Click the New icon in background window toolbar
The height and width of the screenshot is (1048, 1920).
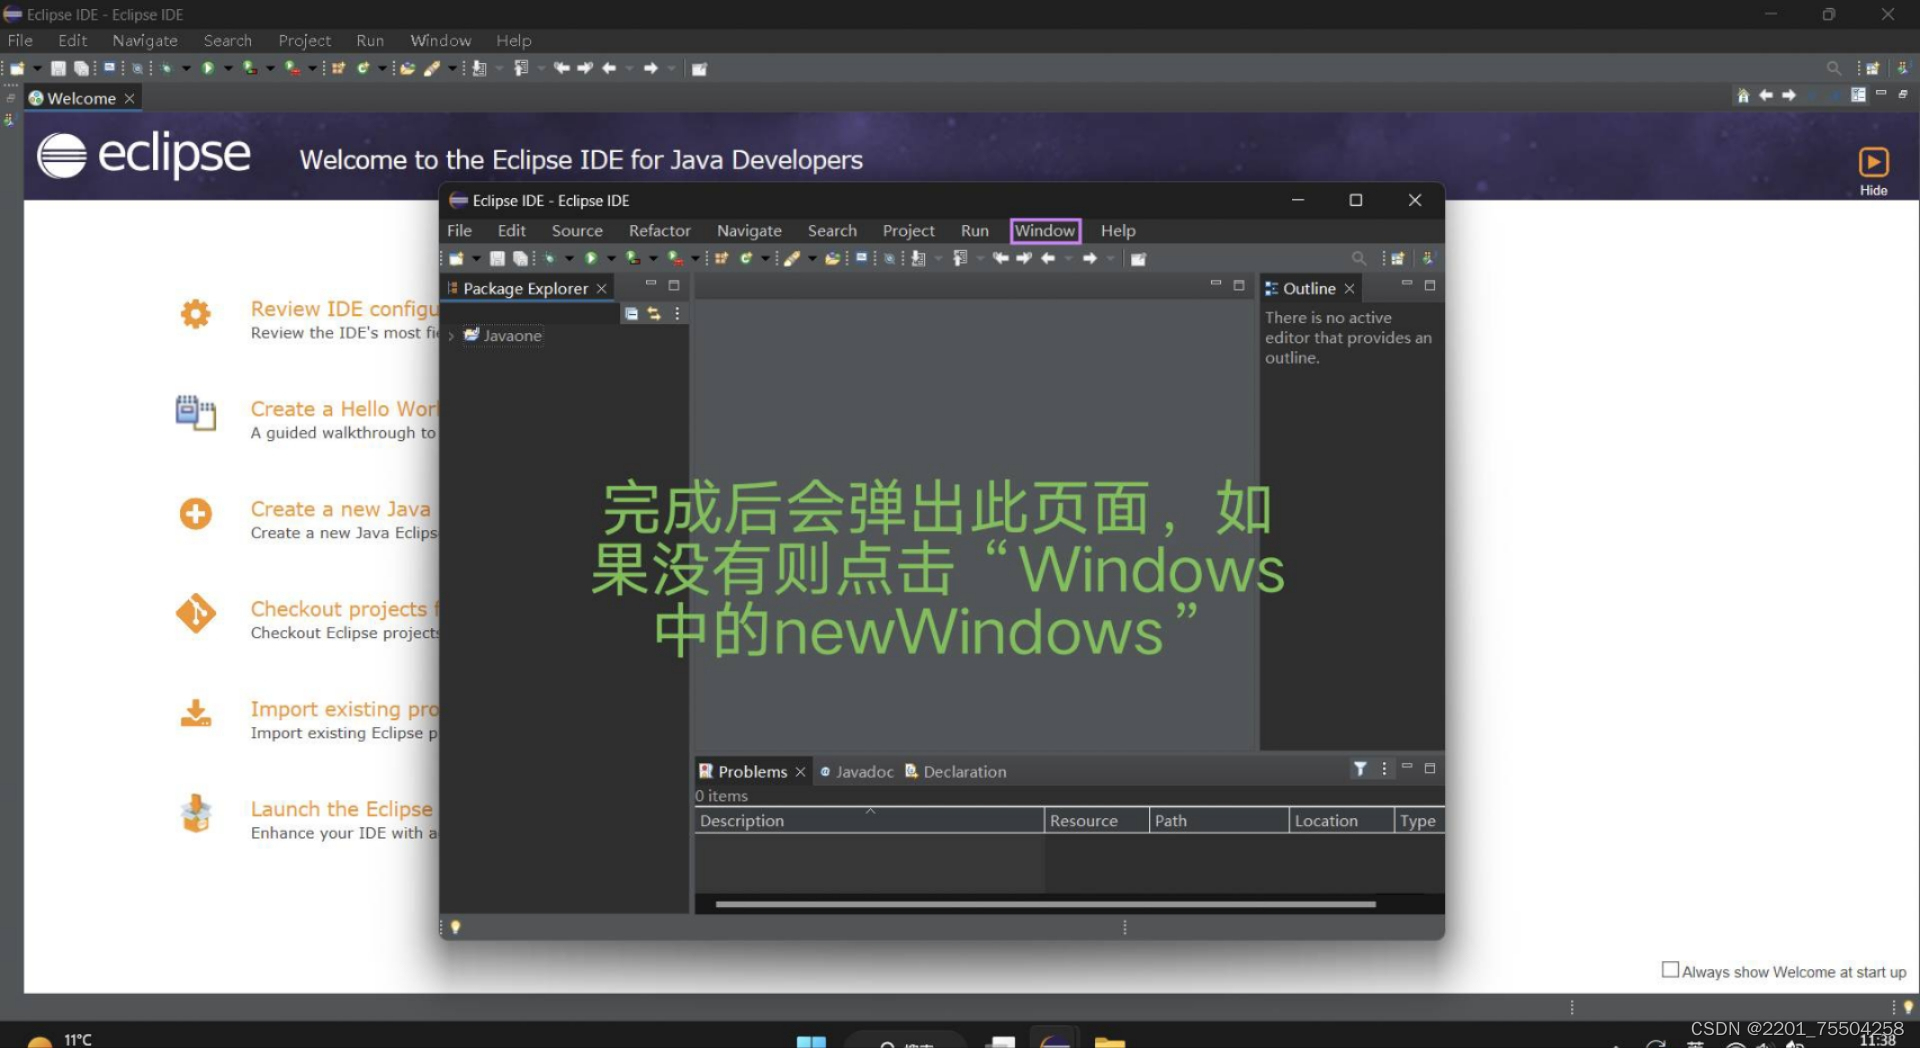[x=17, y=69]
